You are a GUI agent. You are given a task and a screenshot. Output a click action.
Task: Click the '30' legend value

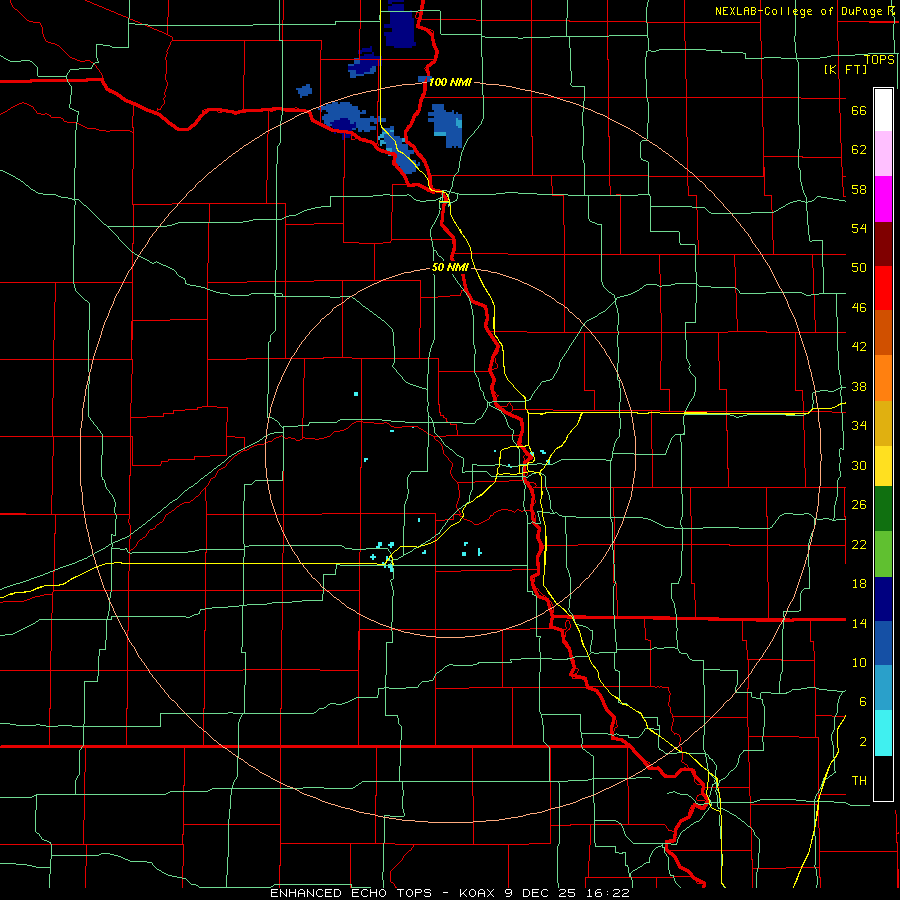pyautogui.click(x=859, y=465)
